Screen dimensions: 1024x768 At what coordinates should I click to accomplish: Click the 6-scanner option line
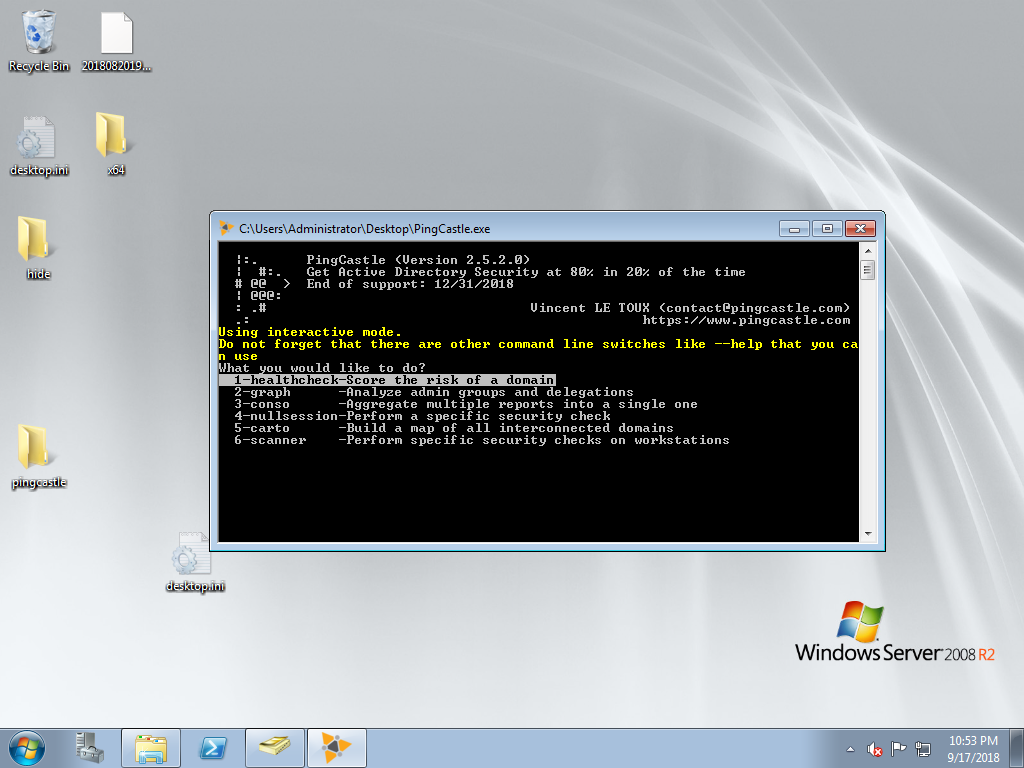click(480, 440)
